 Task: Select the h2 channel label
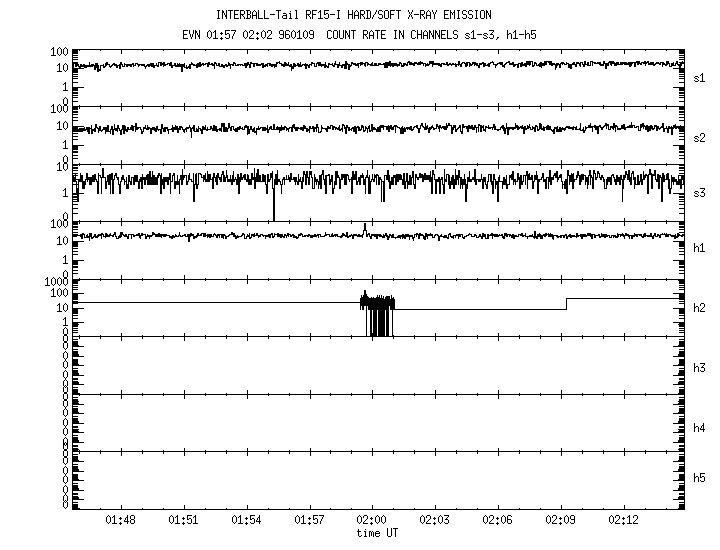[700, 308]
